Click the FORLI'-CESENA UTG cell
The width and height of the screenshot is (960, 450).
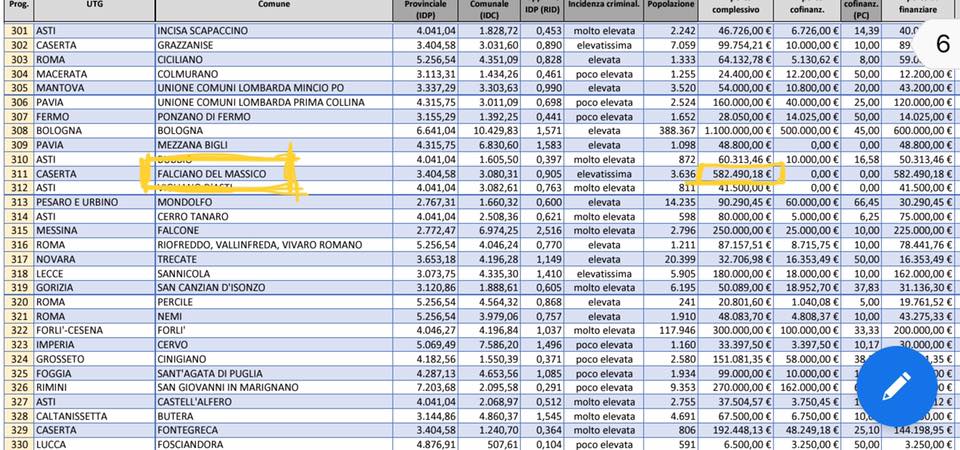click(x=94, y=331)
